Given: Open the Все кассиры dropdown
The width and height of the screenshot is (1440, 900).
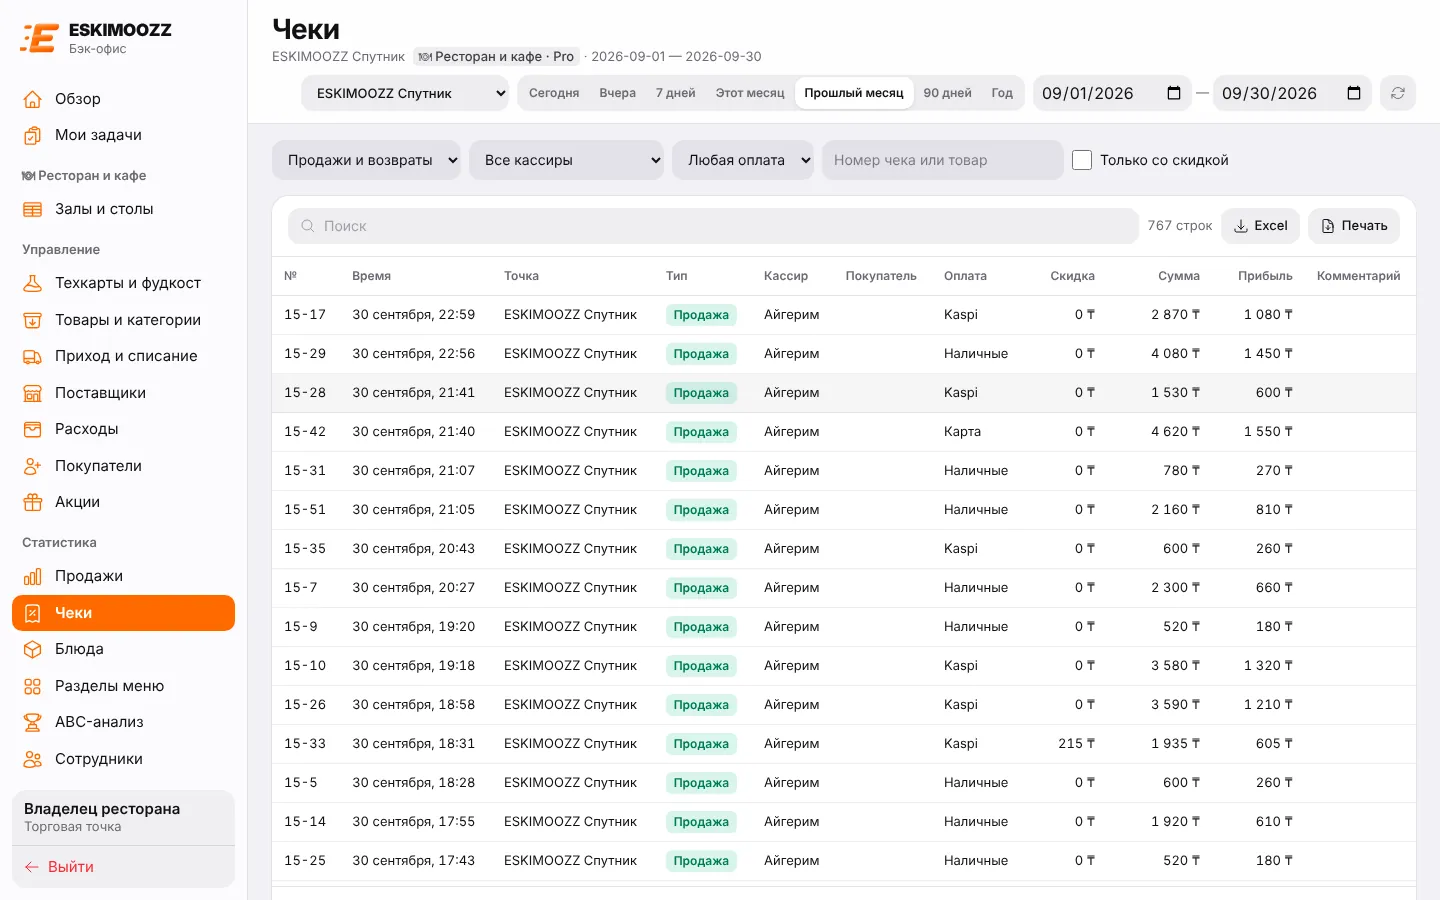Looking at the screenshot, I should coord(566,160).
